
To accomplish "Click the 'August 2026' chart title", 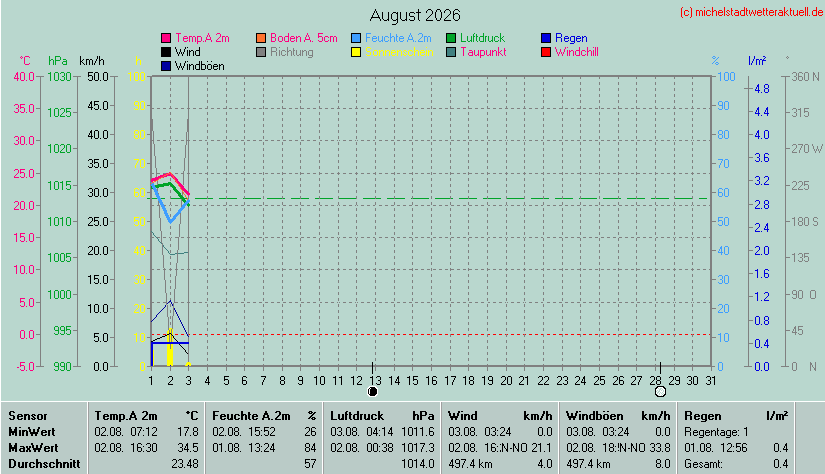I will 415,15.
